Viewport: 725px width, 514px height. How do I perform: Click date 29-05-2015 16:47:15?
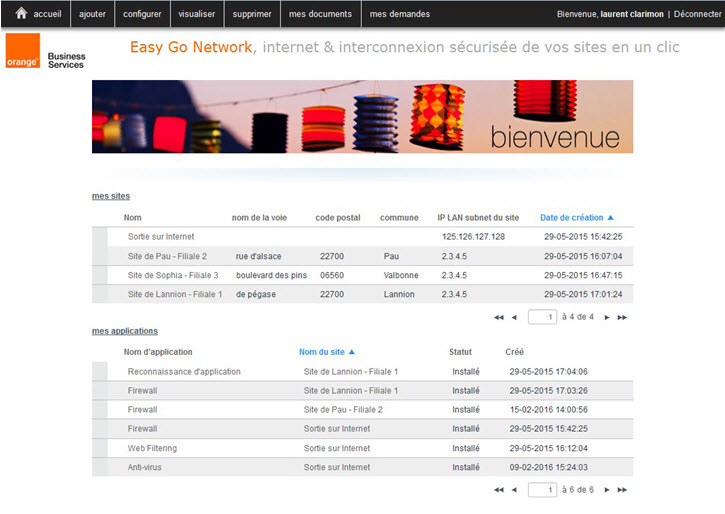tap(583, 275)
